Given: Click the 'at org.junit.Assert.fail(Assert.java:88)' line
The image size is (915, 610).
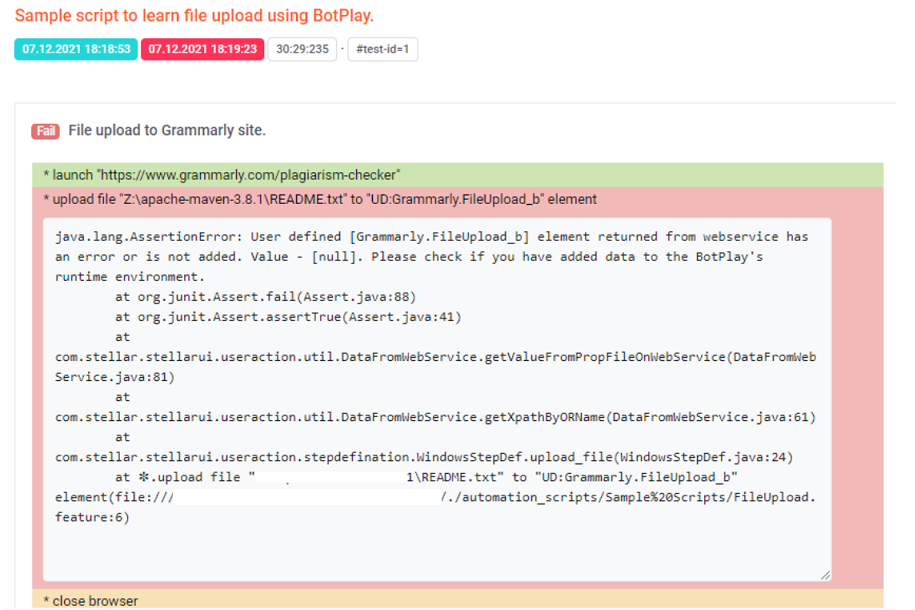Looking at the screenshot, I should tap(266, 297).
